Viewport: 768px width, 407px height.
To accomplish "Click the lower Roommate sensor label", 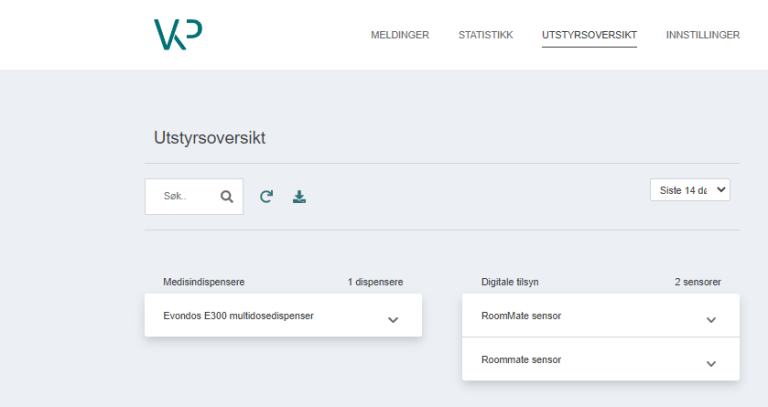I will pos(521,360).
